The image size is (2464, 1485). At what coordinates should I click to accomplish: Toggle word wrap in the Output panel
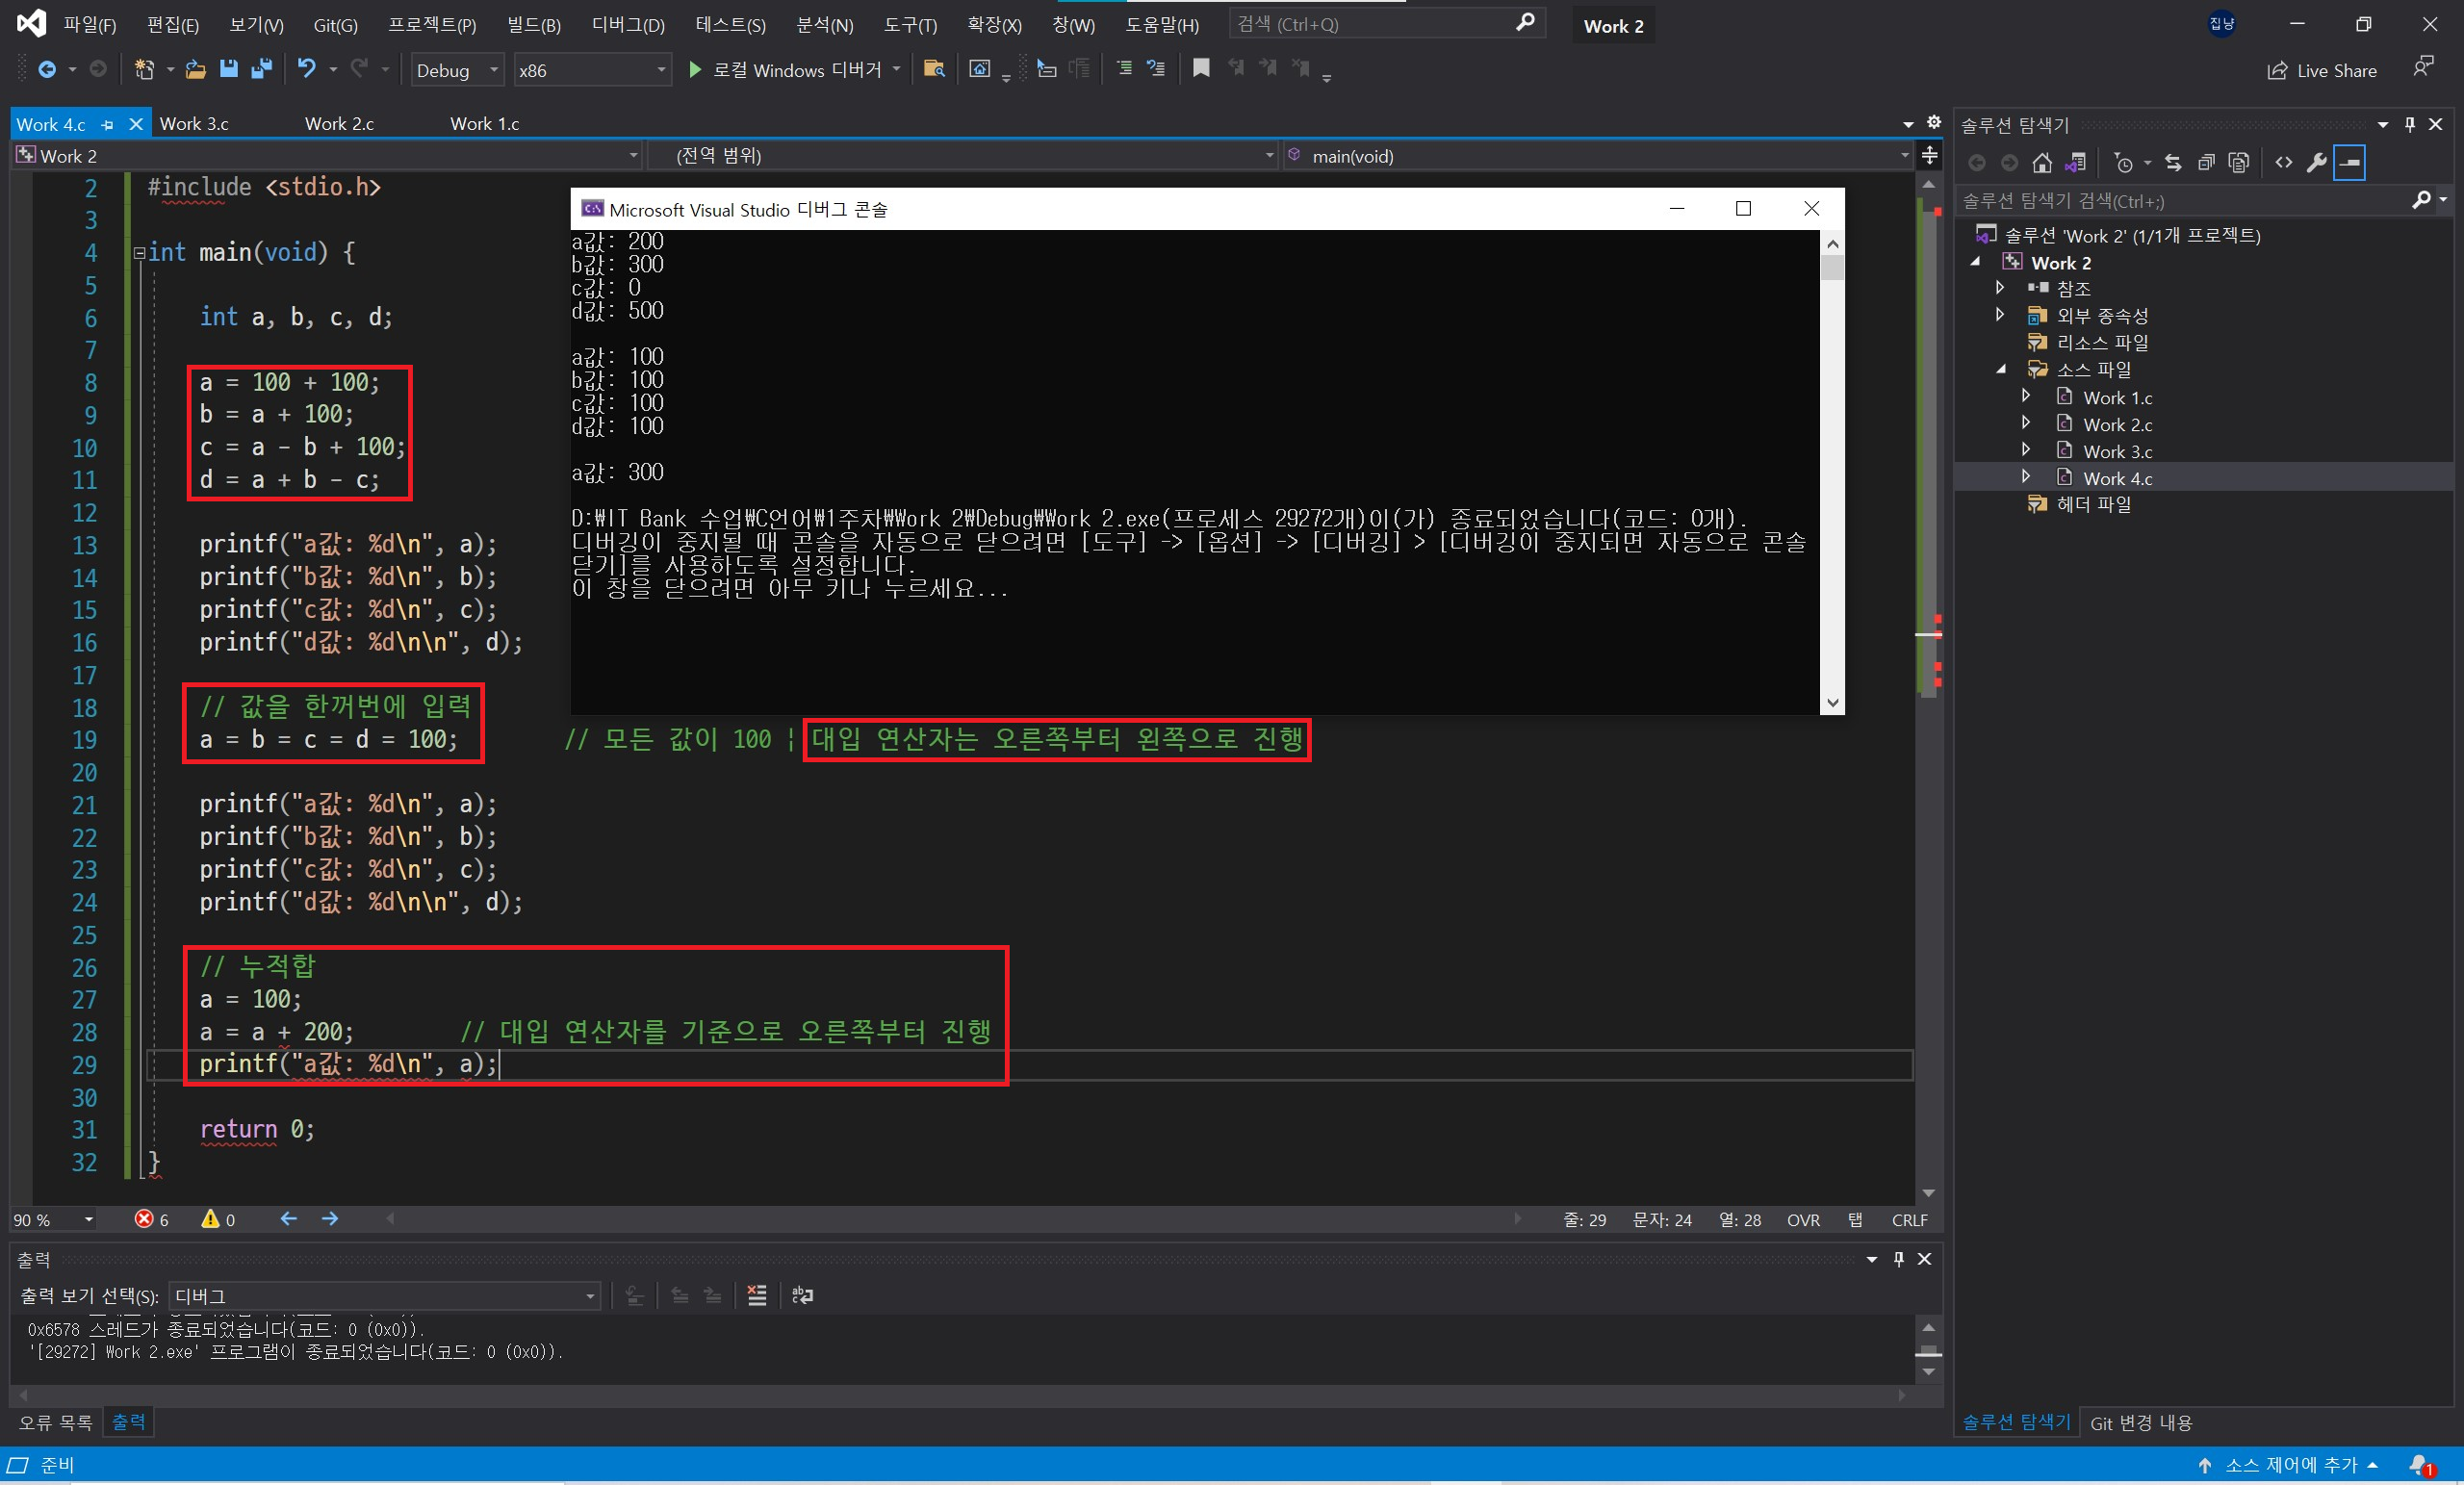coord(802,1296)
